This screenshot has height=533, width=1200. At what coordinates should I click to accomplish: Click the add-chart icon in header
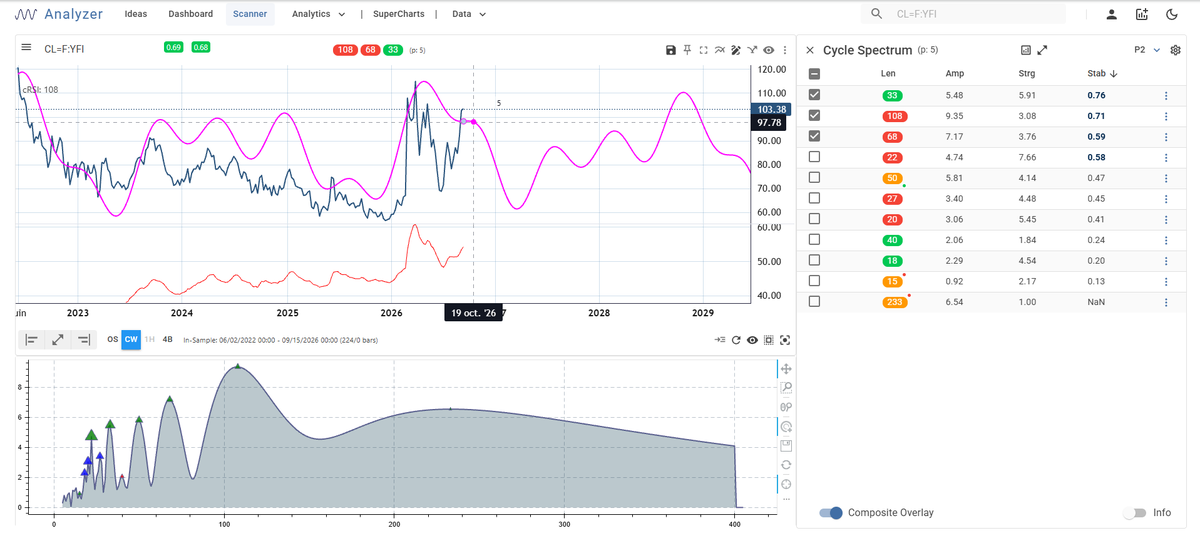(x=1143, y=14)
